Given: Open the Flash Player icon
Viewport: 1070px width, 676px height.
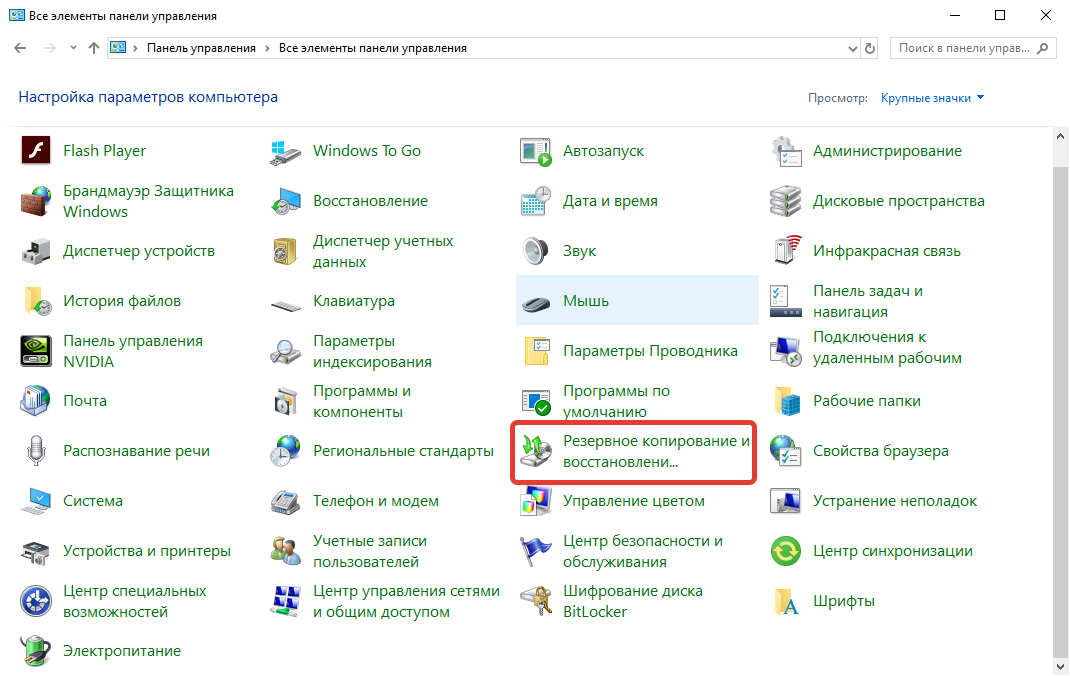Looking at the screenshot, I should (x=36, y=151).
